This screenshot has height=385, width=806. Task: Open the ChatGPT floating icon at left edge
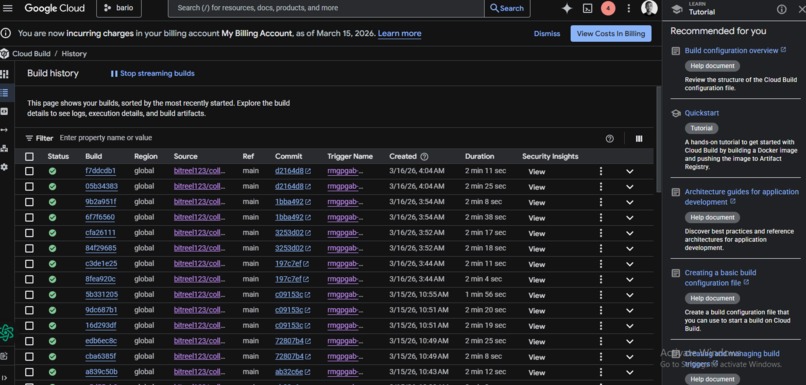(7, 333)
